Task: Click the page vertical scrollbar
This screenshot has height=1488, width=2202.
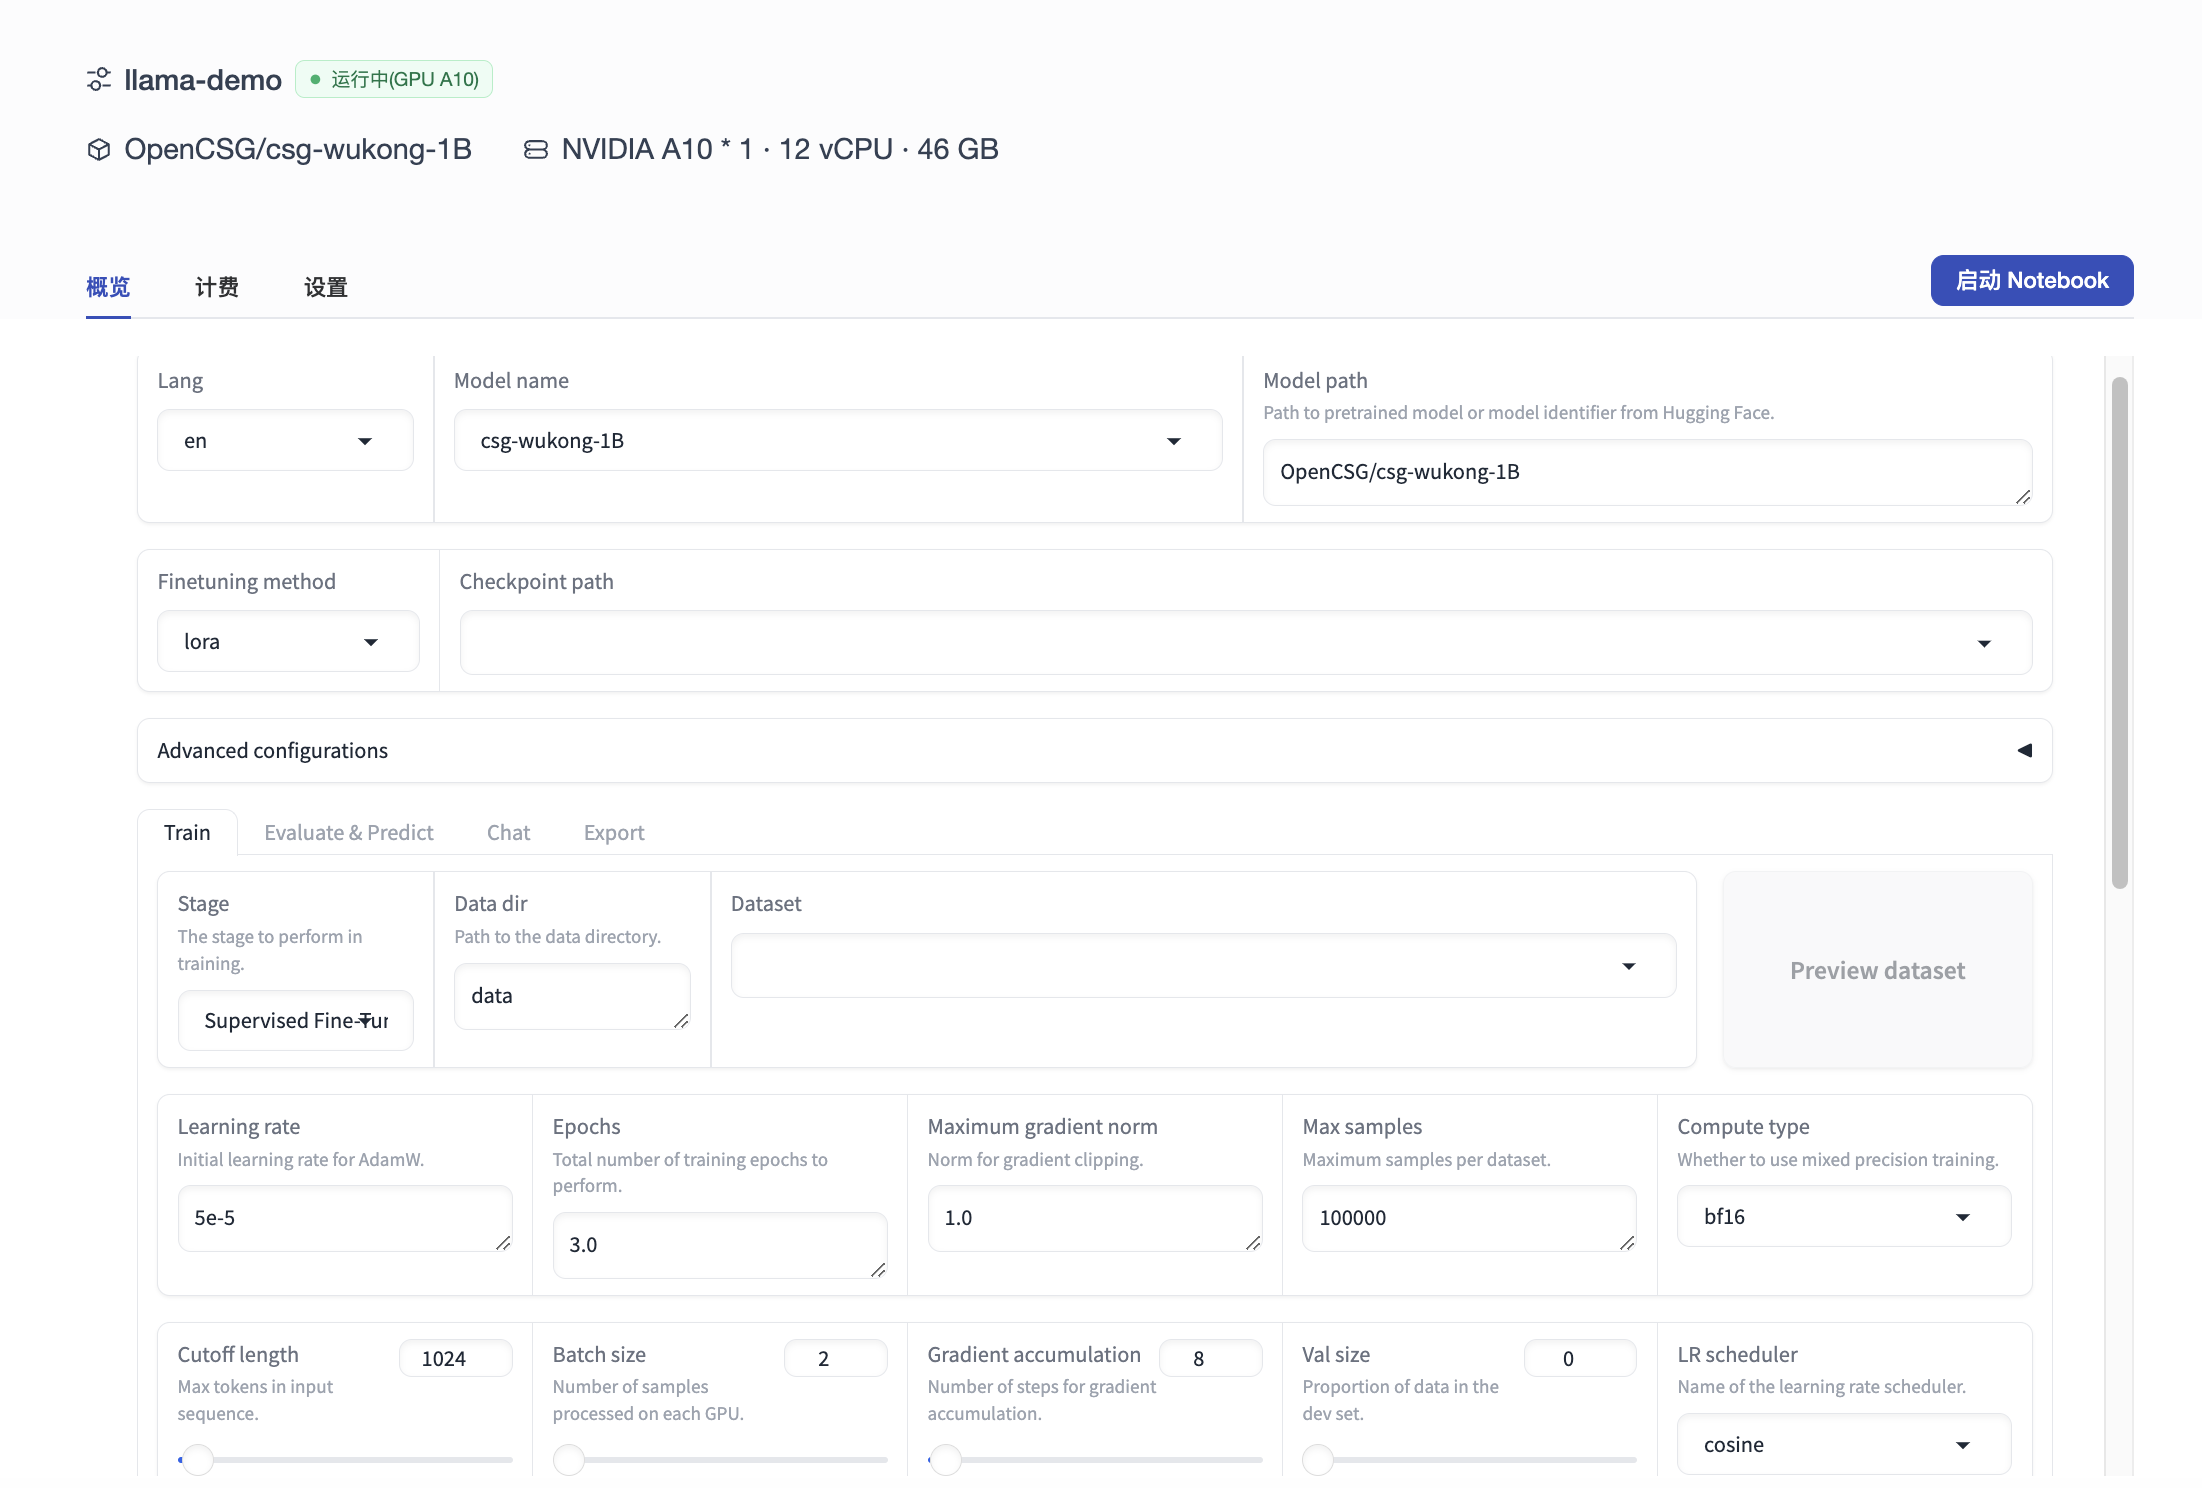Action: coord(2119,632)
